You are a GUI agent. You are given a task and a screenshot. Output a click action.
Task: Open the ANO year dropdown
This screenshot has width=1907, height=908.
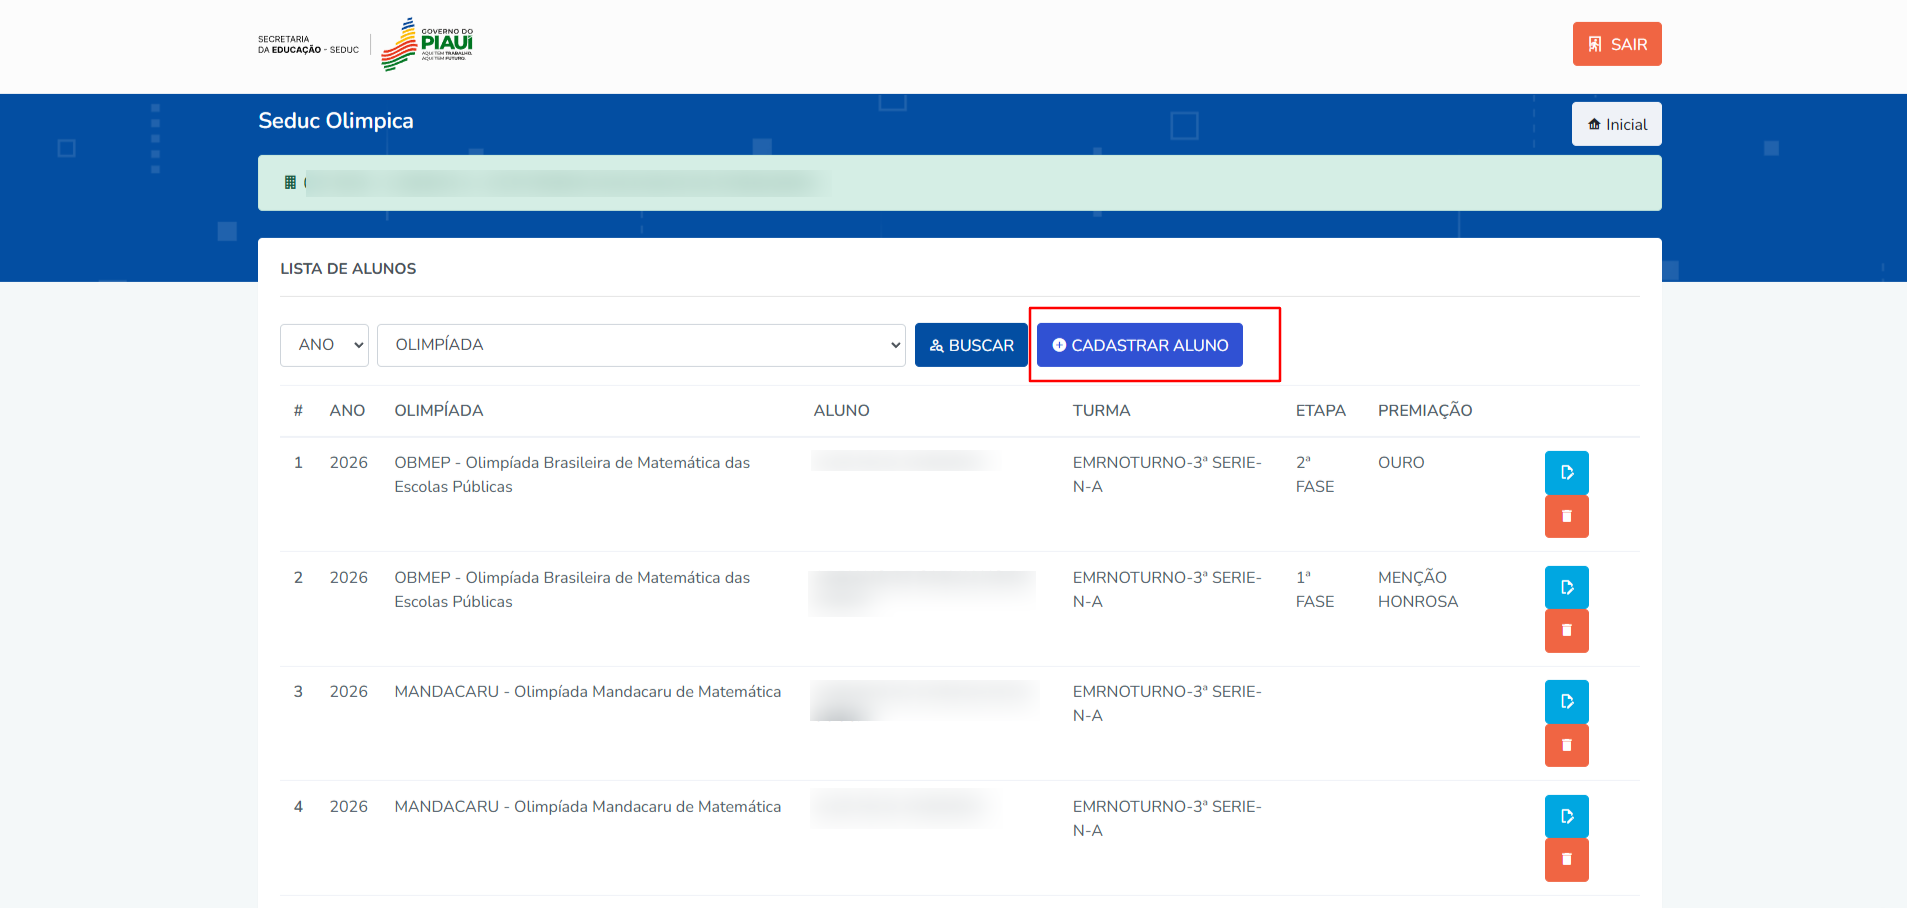coord(324,345)
